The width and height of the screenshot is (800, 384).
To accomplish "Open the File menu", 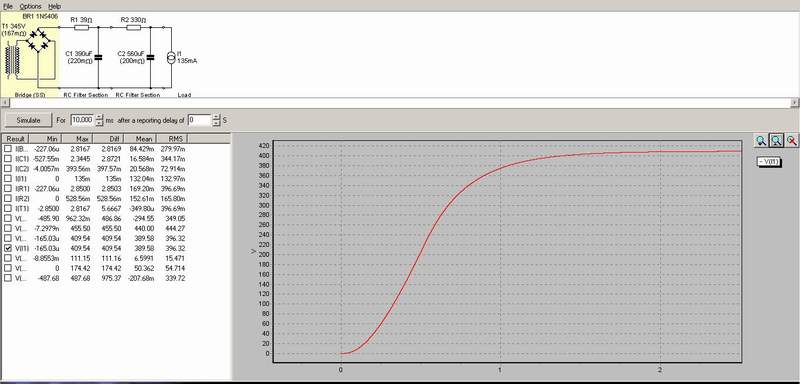I will point(8,7).
